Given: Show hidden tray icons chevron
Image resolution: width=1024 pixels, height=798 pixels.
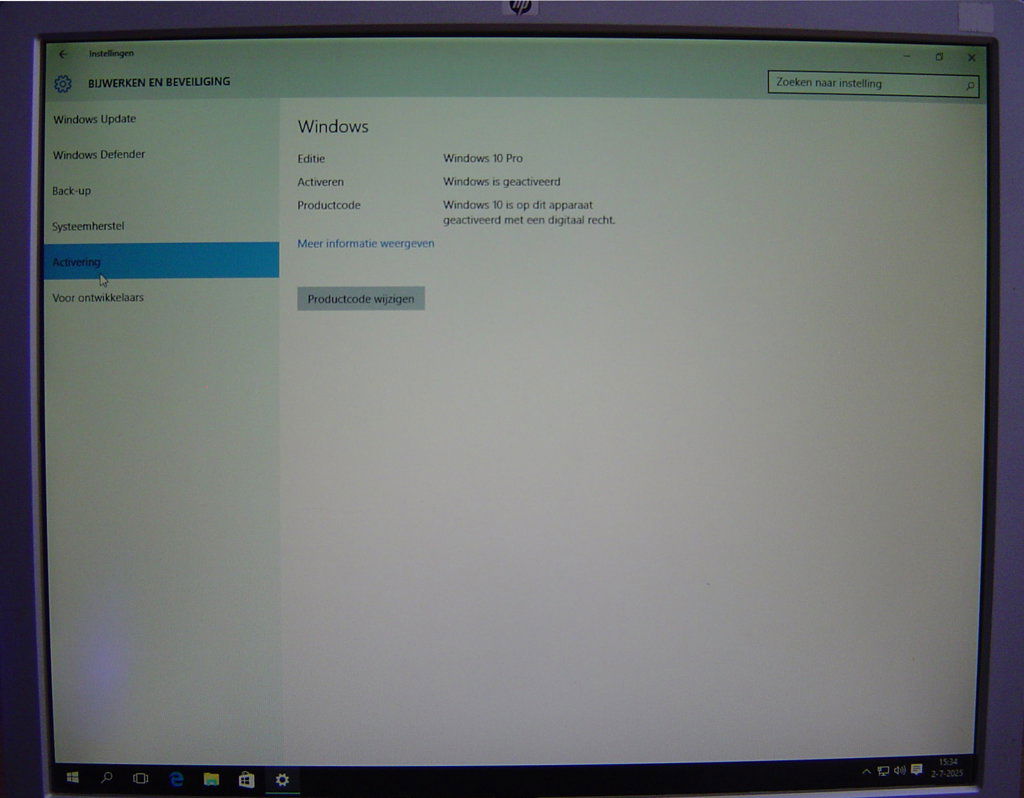Looking at the screenshot, I should [866, 771].
